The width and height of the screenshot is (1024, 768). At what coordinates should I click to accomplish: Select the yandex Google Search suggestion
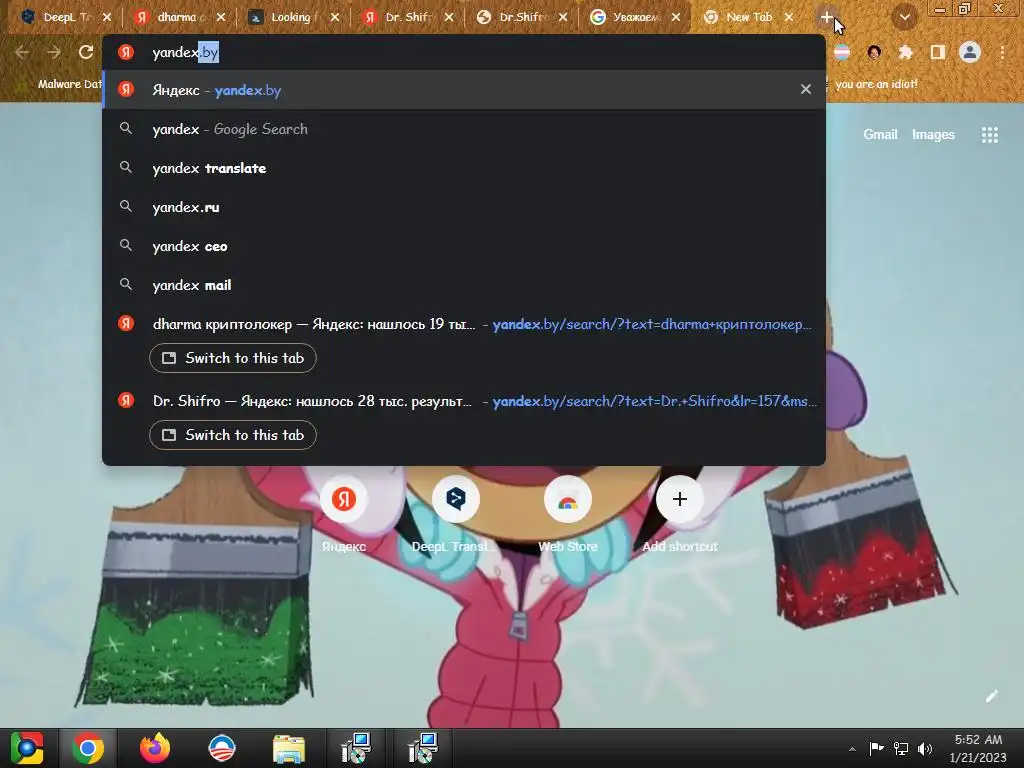point(464,129)
